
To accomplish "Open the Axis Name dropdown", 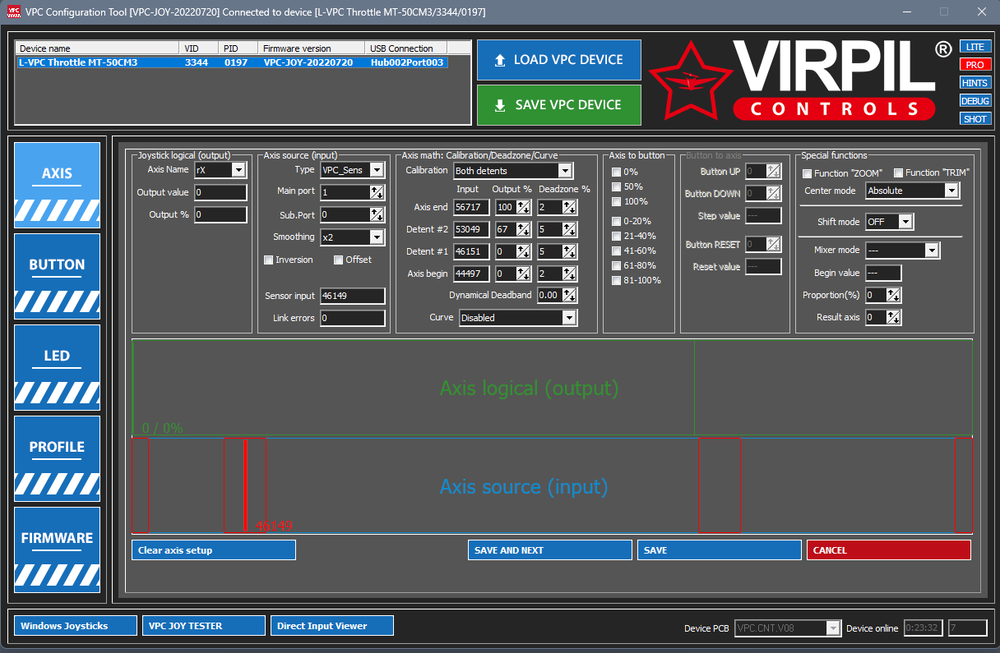I will [238, 170].
